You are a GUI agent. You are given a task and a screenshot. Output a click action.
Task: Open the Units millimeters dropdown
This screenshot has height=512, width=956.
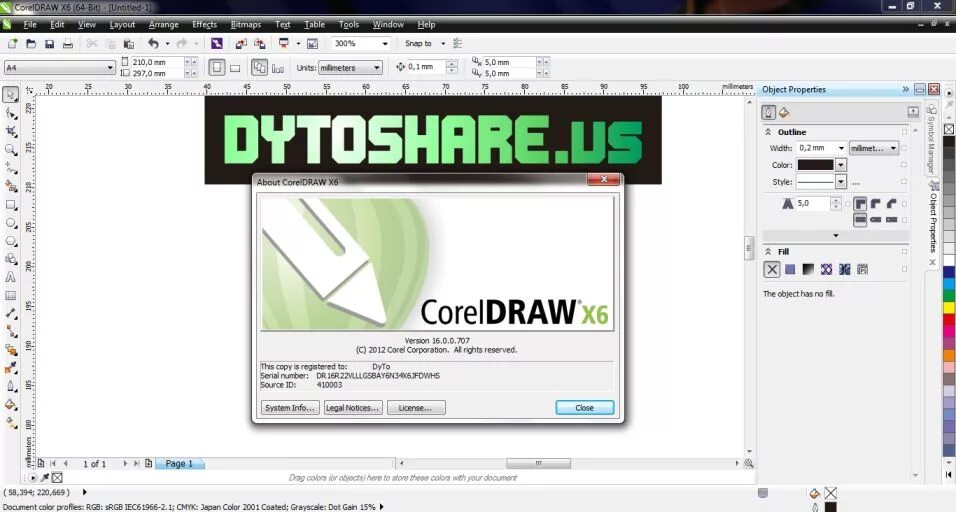(377, 68)
